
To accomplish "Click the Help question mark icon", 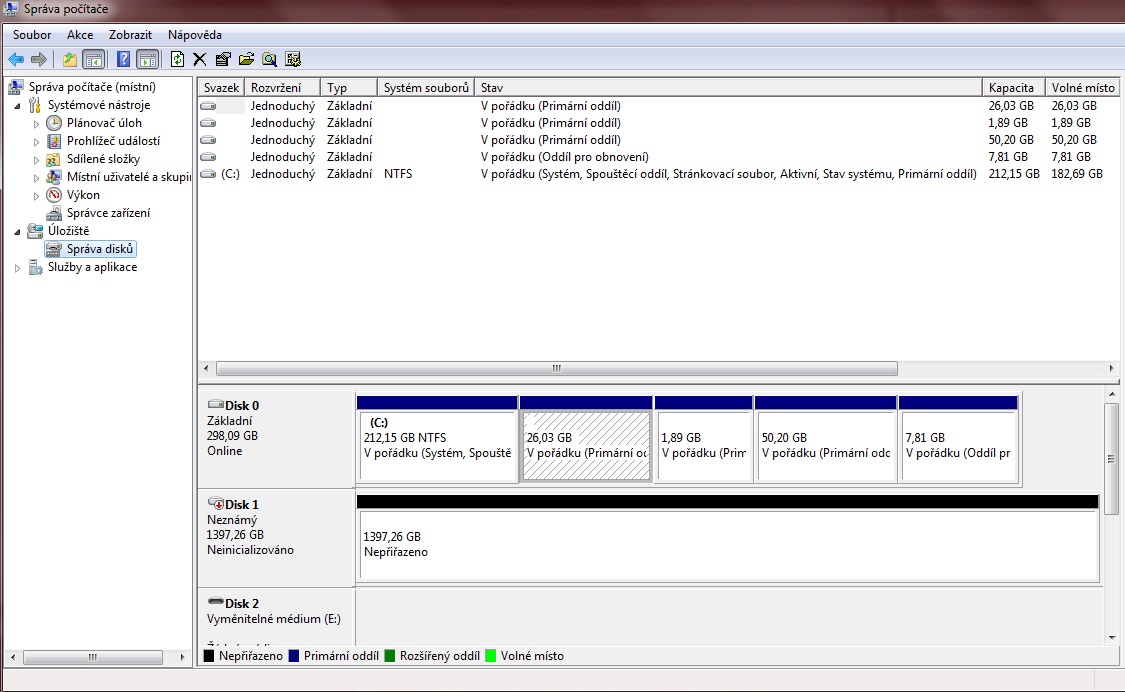I will 124,59.
